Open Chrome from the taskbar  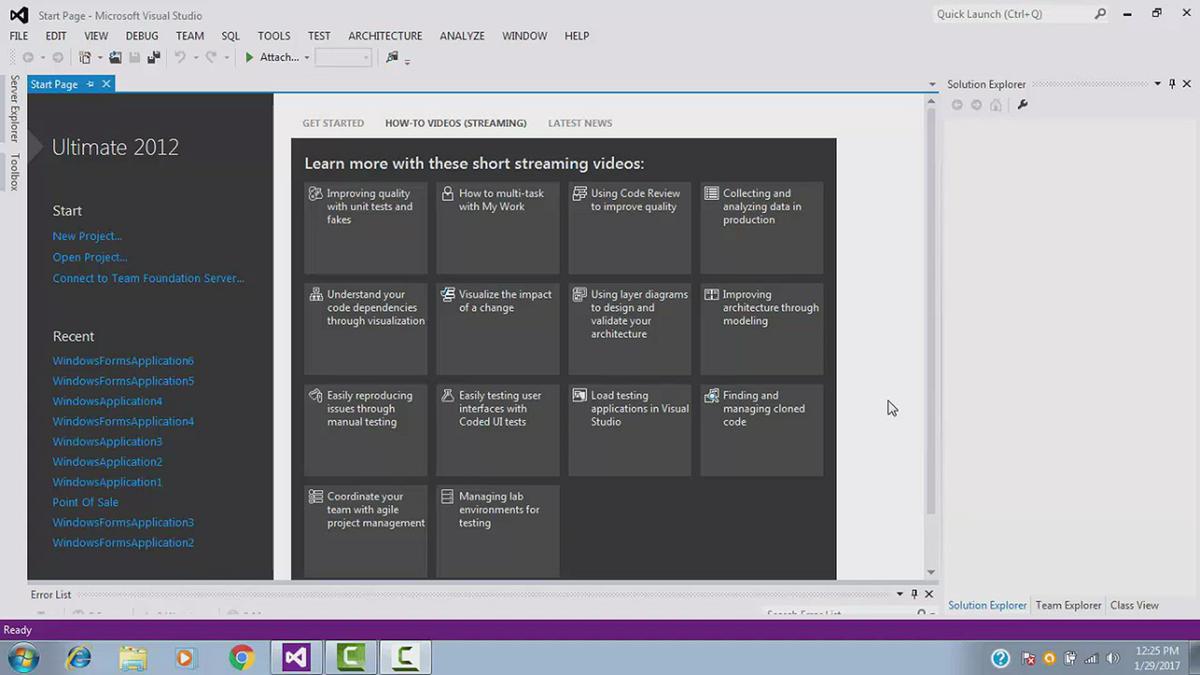(241, 657)
